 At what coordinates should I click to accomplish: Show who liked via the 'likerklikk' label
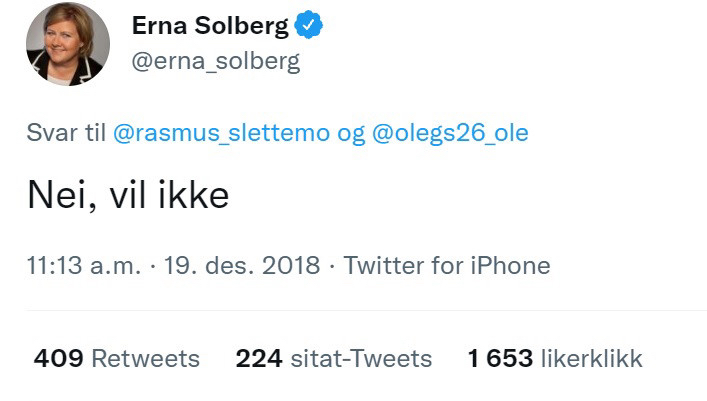(591, 358)
